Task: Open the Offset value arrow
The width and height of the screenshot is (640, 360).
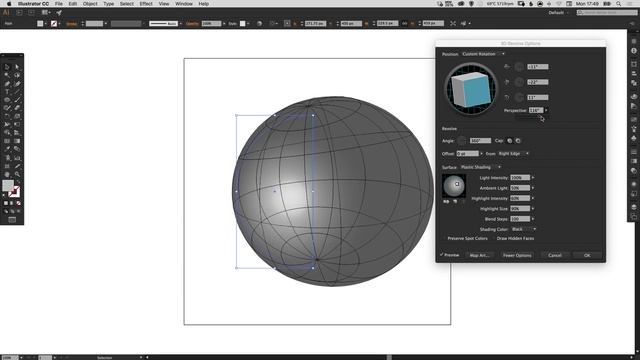Action: (481, 153)
